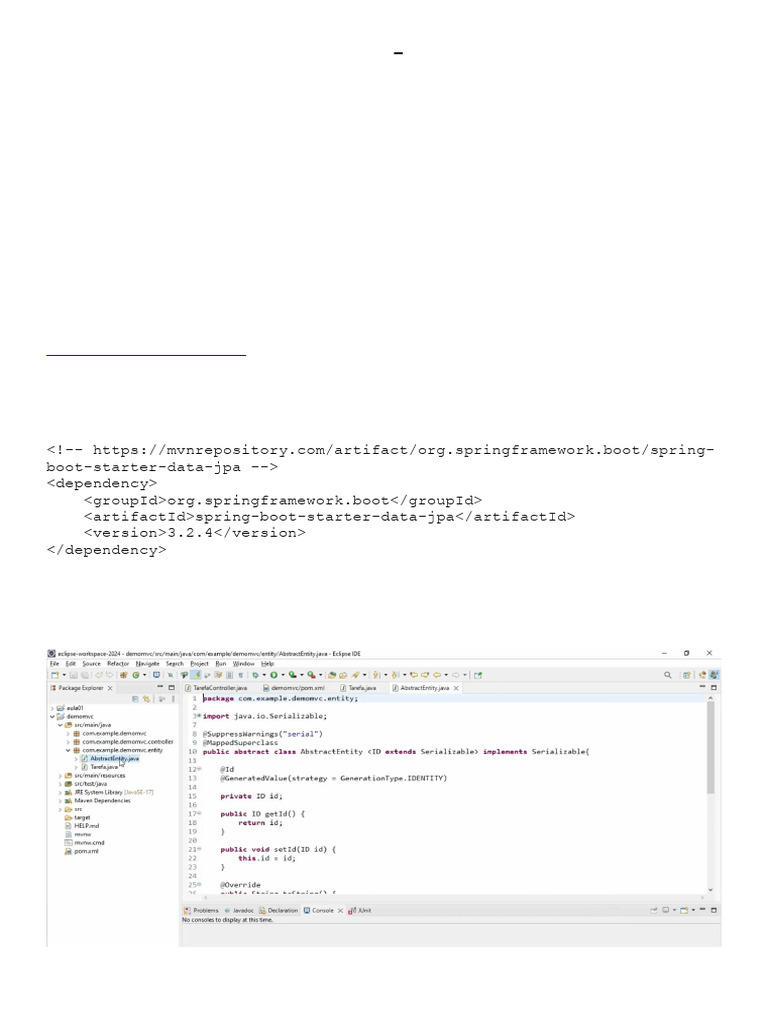The width and height of the screenshot is (768, 1024).
Task: Click the Coverage run icon in toolbar
Action: 293,675
